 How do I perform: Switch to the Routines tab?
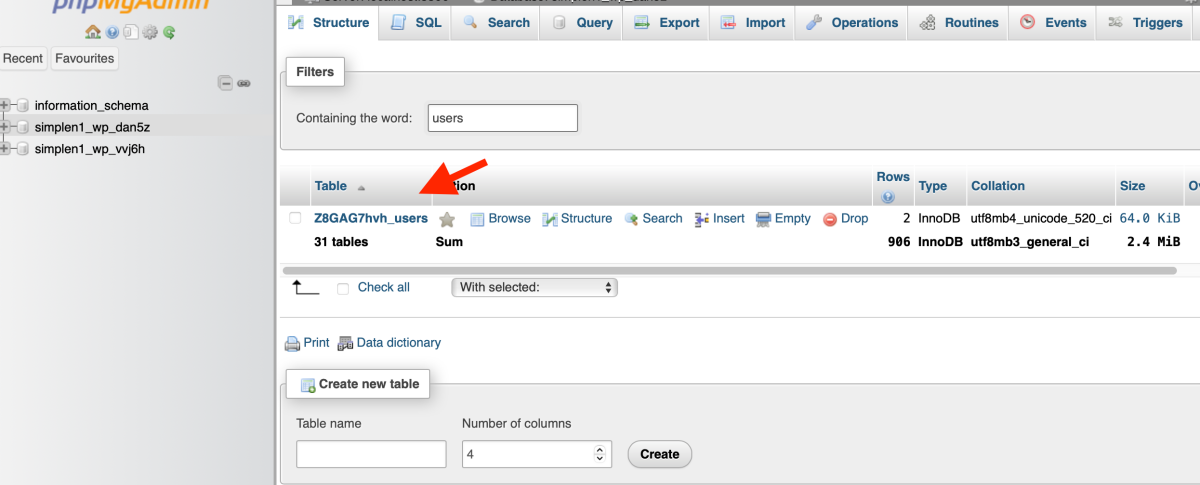[958, 22]
